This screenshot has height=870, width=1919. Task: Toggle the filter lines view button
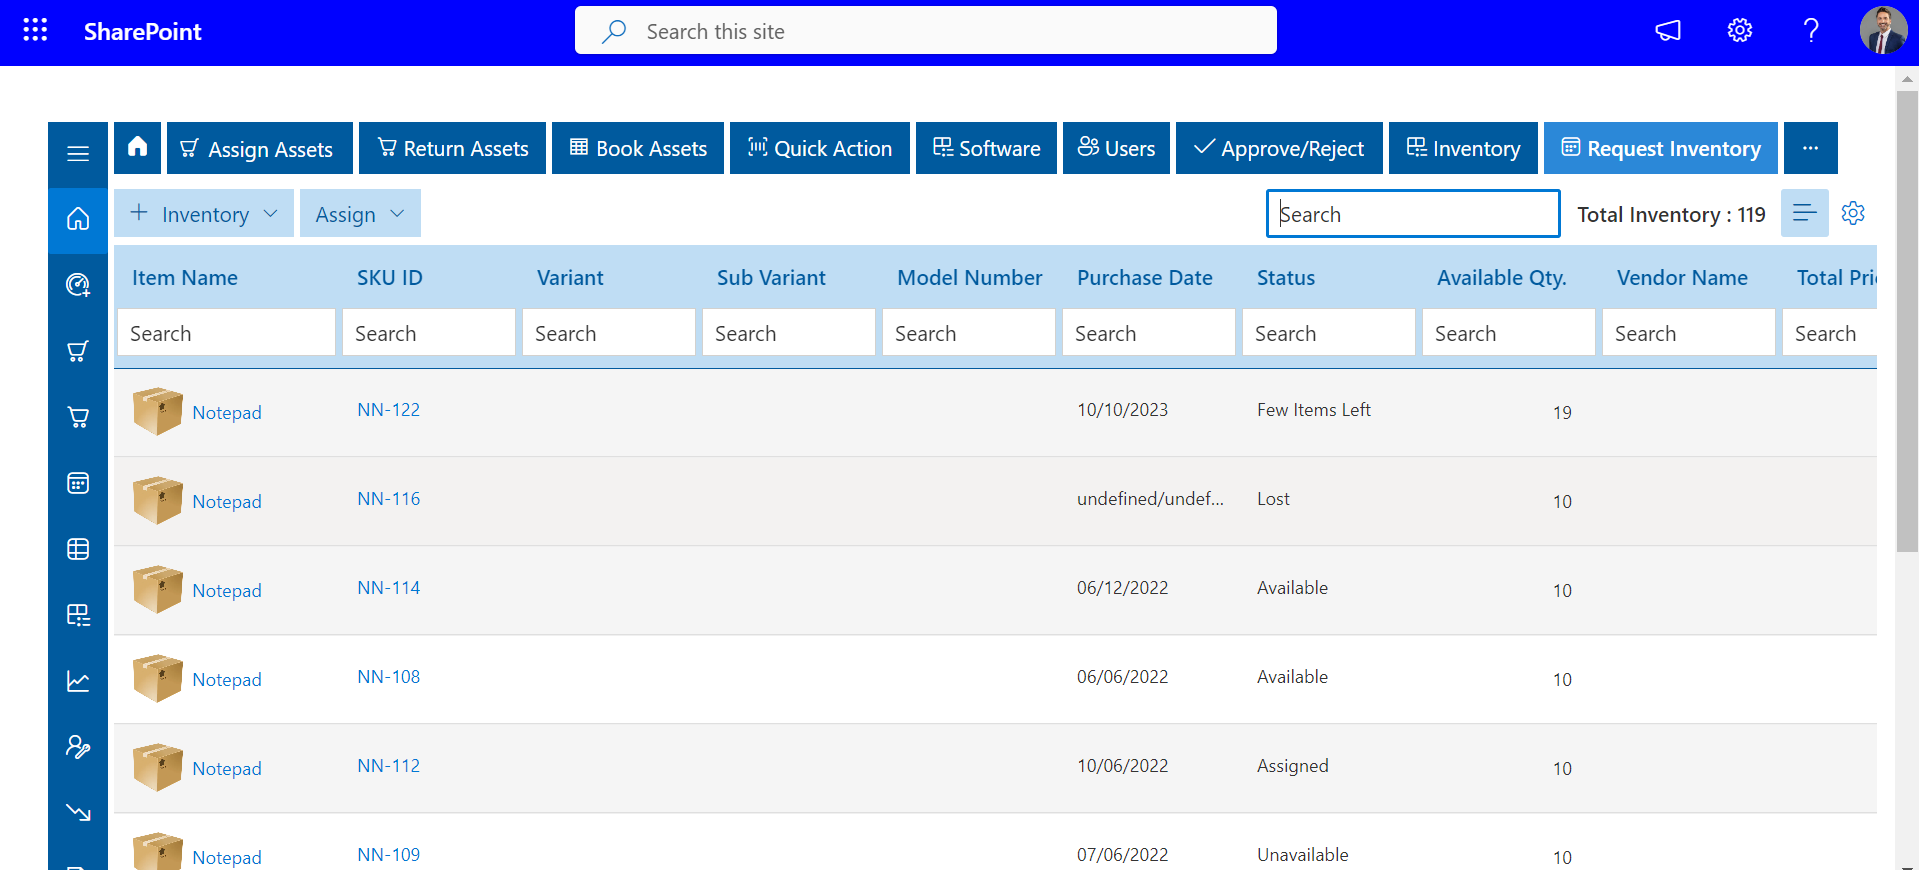[1804, 214]
